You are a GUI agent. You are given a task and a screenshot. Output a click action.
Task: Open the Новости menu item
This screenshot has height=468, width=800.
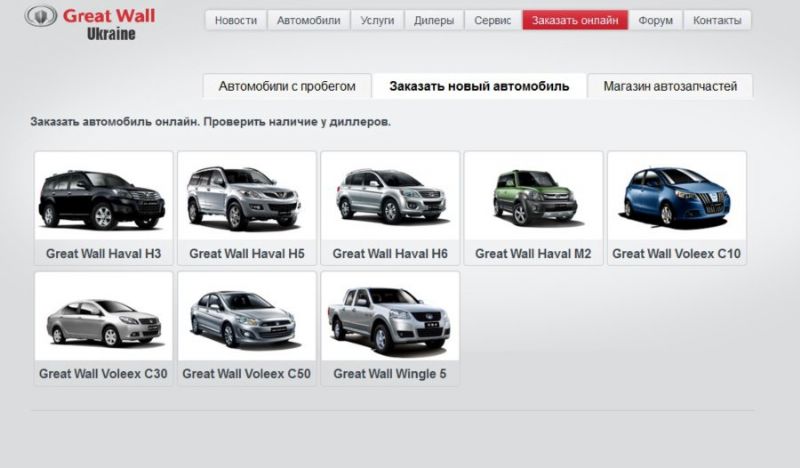click(x=236, y=20)
